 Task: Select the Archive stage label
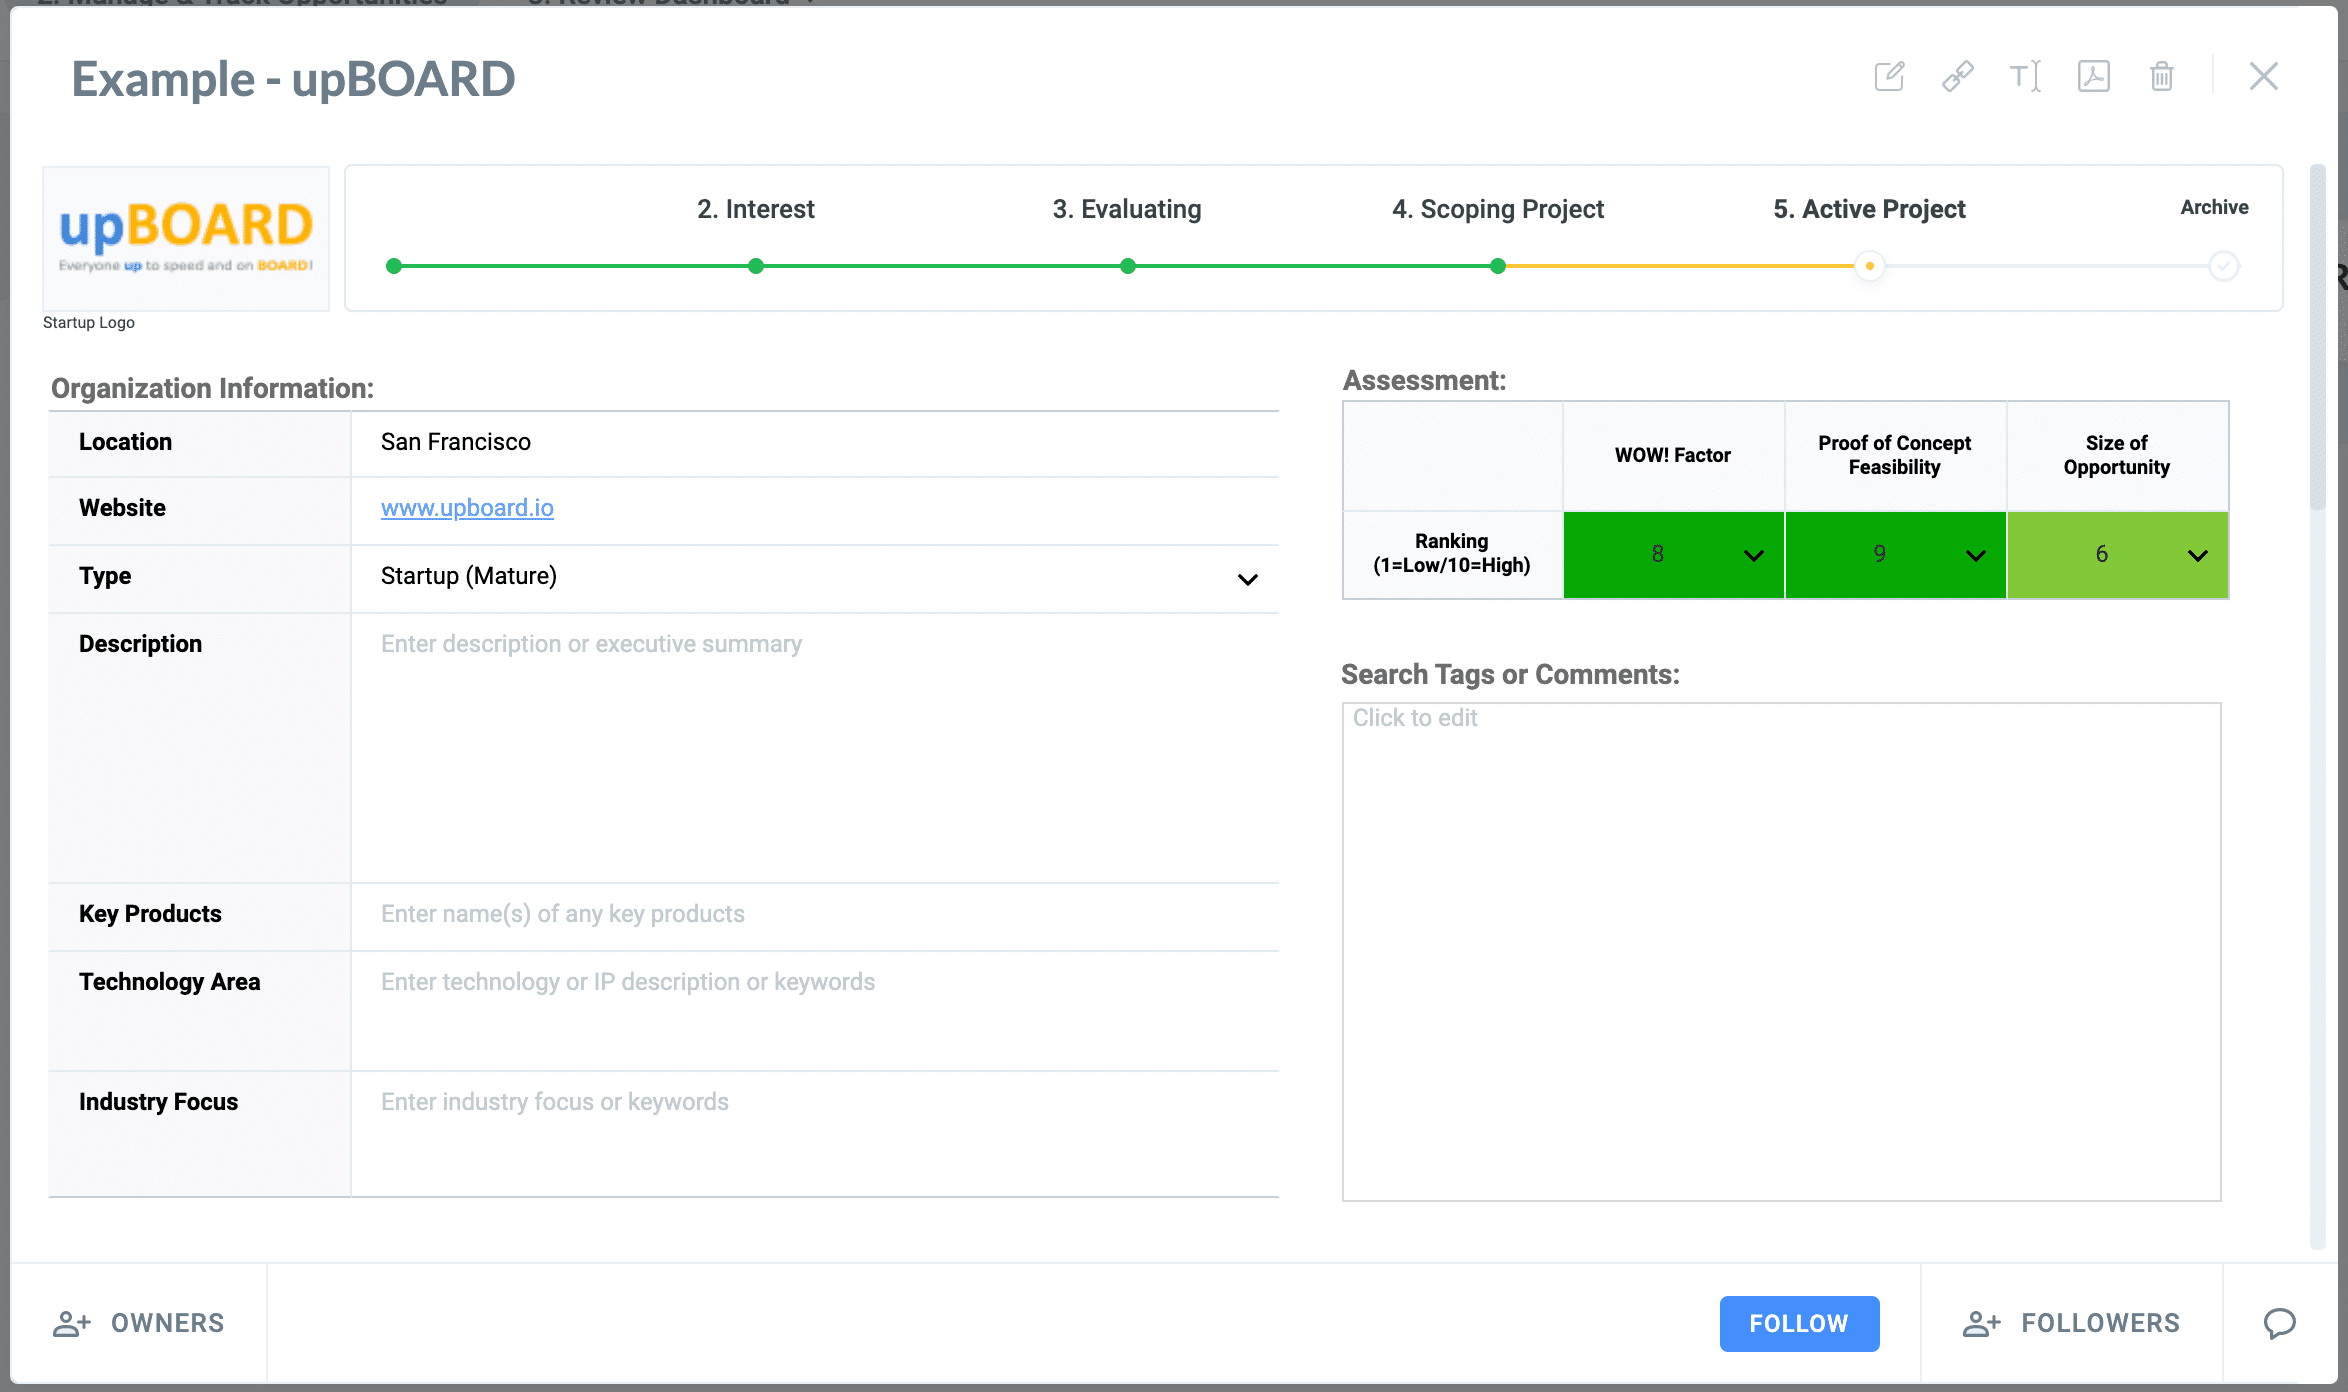click(2214, 207)
